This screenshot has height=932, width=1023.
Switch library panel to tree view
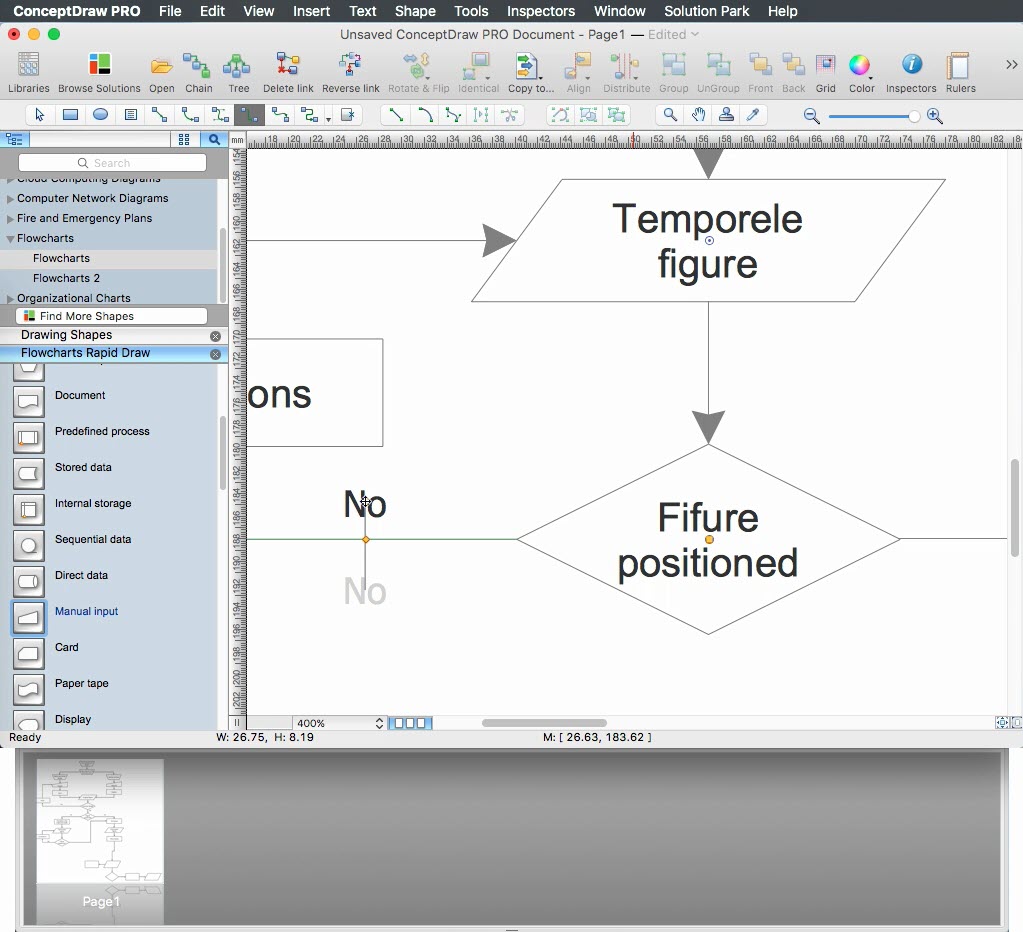pos(14,139)
